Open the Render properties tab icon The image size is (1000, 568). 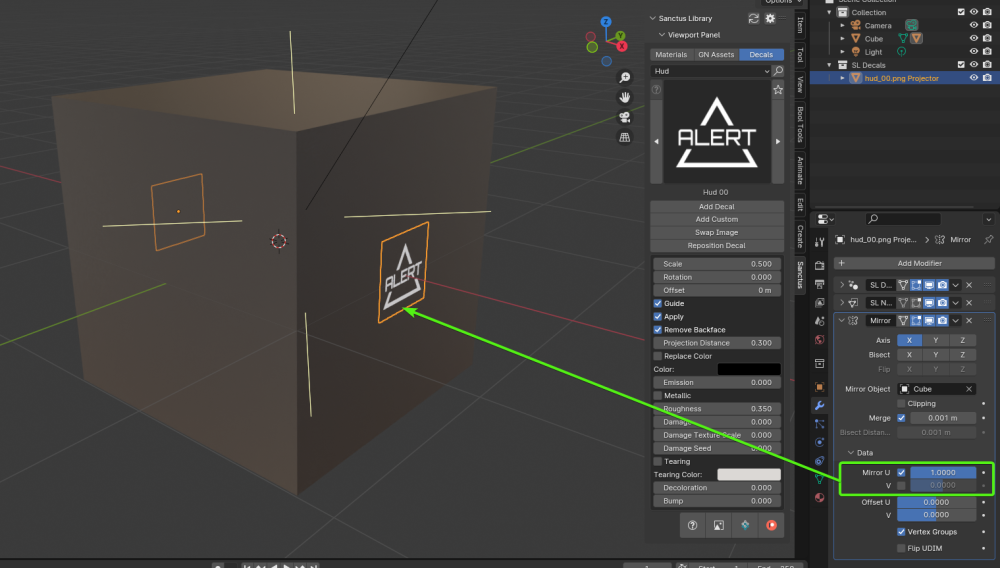(x=820, y=265)
